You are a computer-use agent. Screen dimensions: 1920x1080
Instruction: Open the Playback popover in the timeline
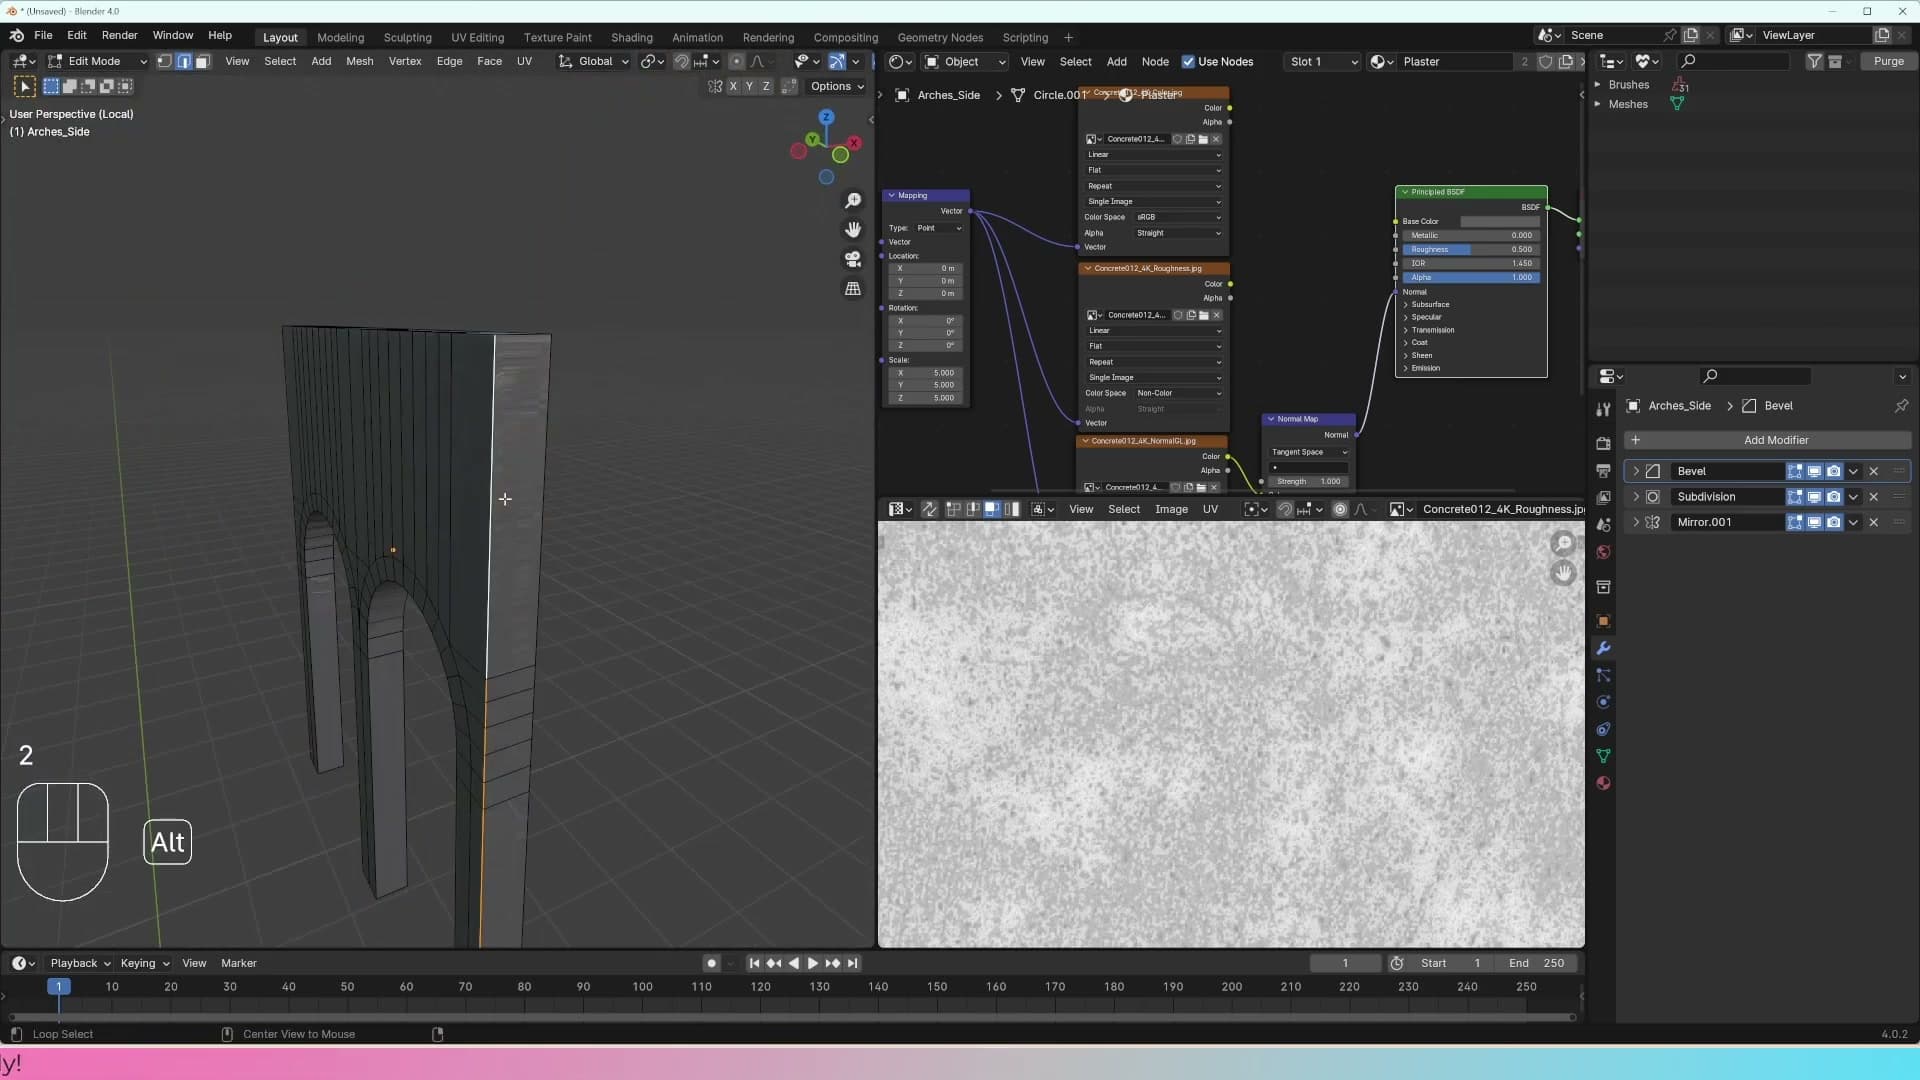coord(80,963)
